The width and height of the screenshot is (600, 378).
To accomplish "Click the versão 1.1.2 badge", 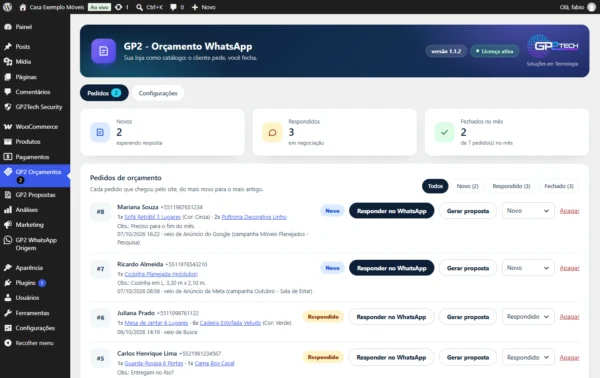I will coord(446,51).
